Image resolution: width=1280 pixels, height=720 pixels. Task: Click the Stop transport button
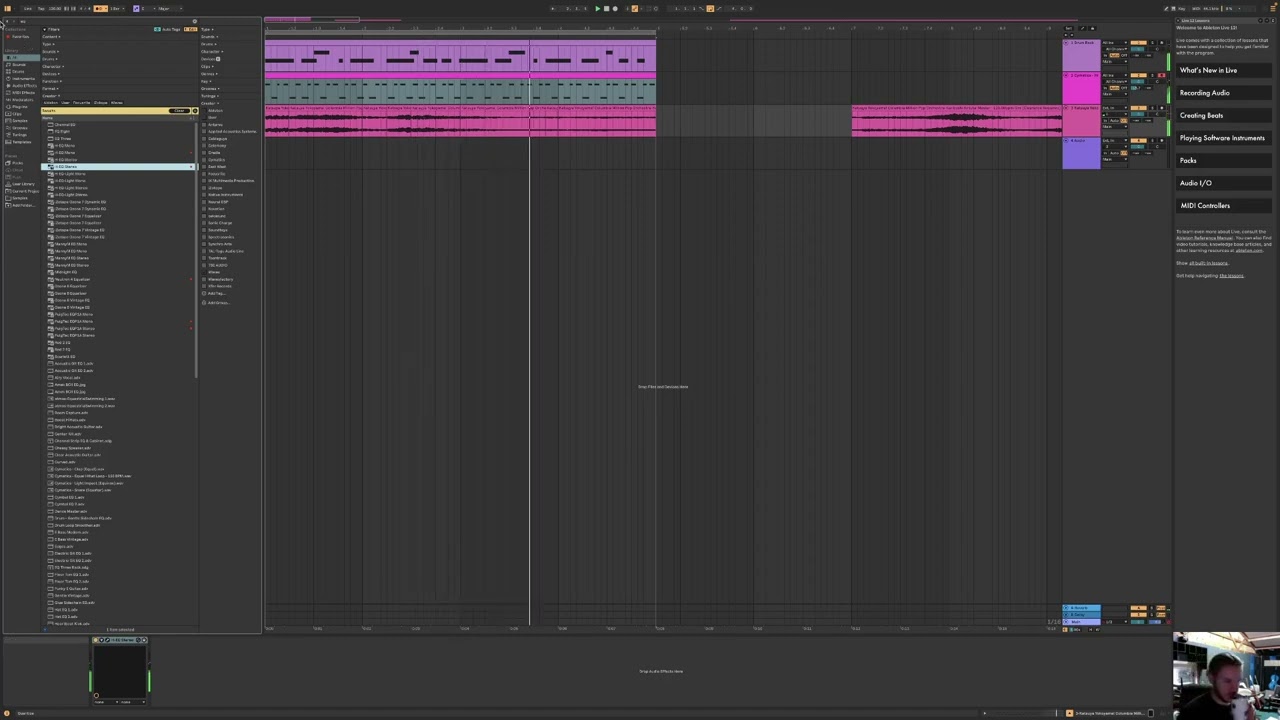607,8
